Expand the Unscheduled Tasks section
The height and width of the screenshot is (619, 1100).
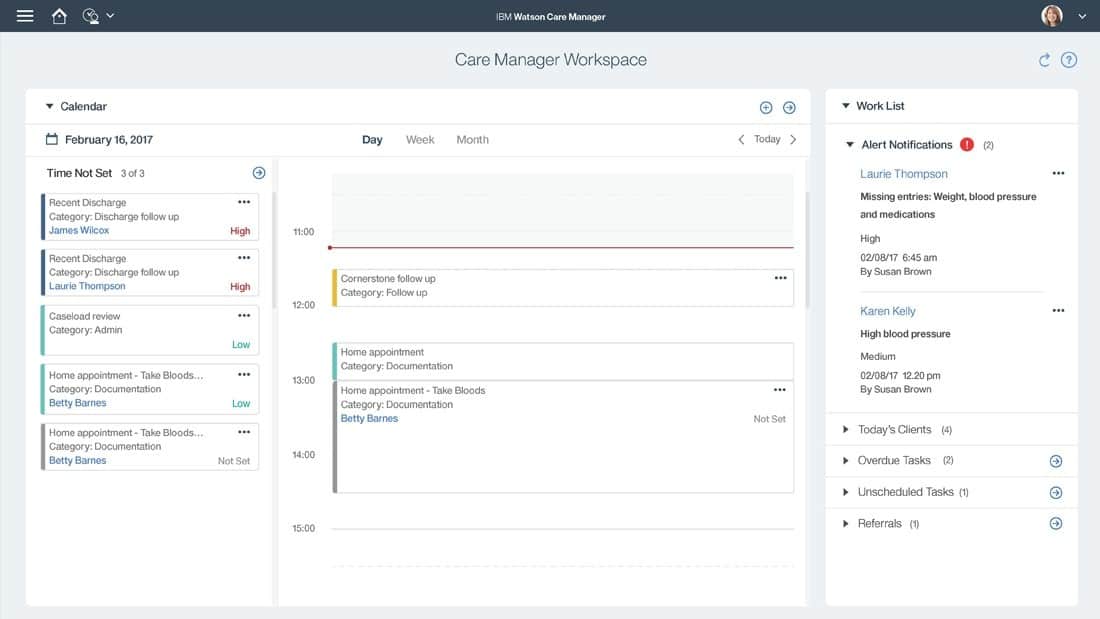(x=845, y=492)
